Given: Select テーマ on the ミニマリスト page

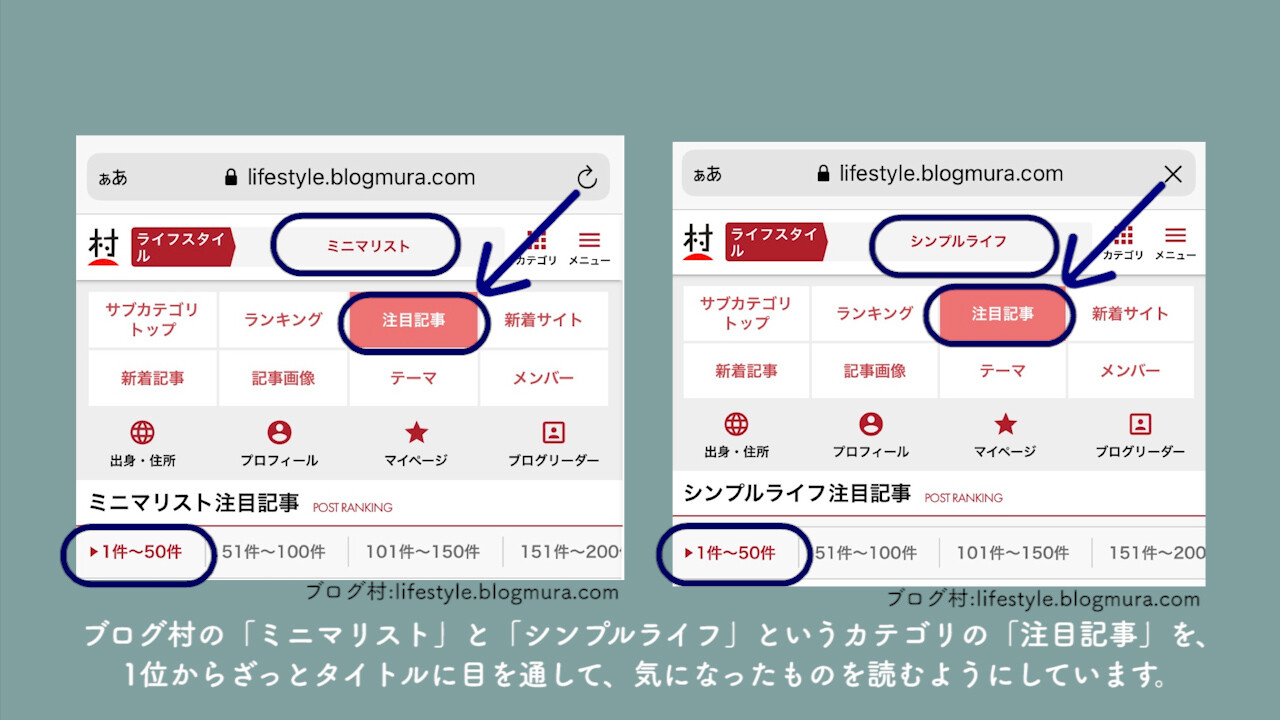Looking at the screenshot, I should [414, 378].
